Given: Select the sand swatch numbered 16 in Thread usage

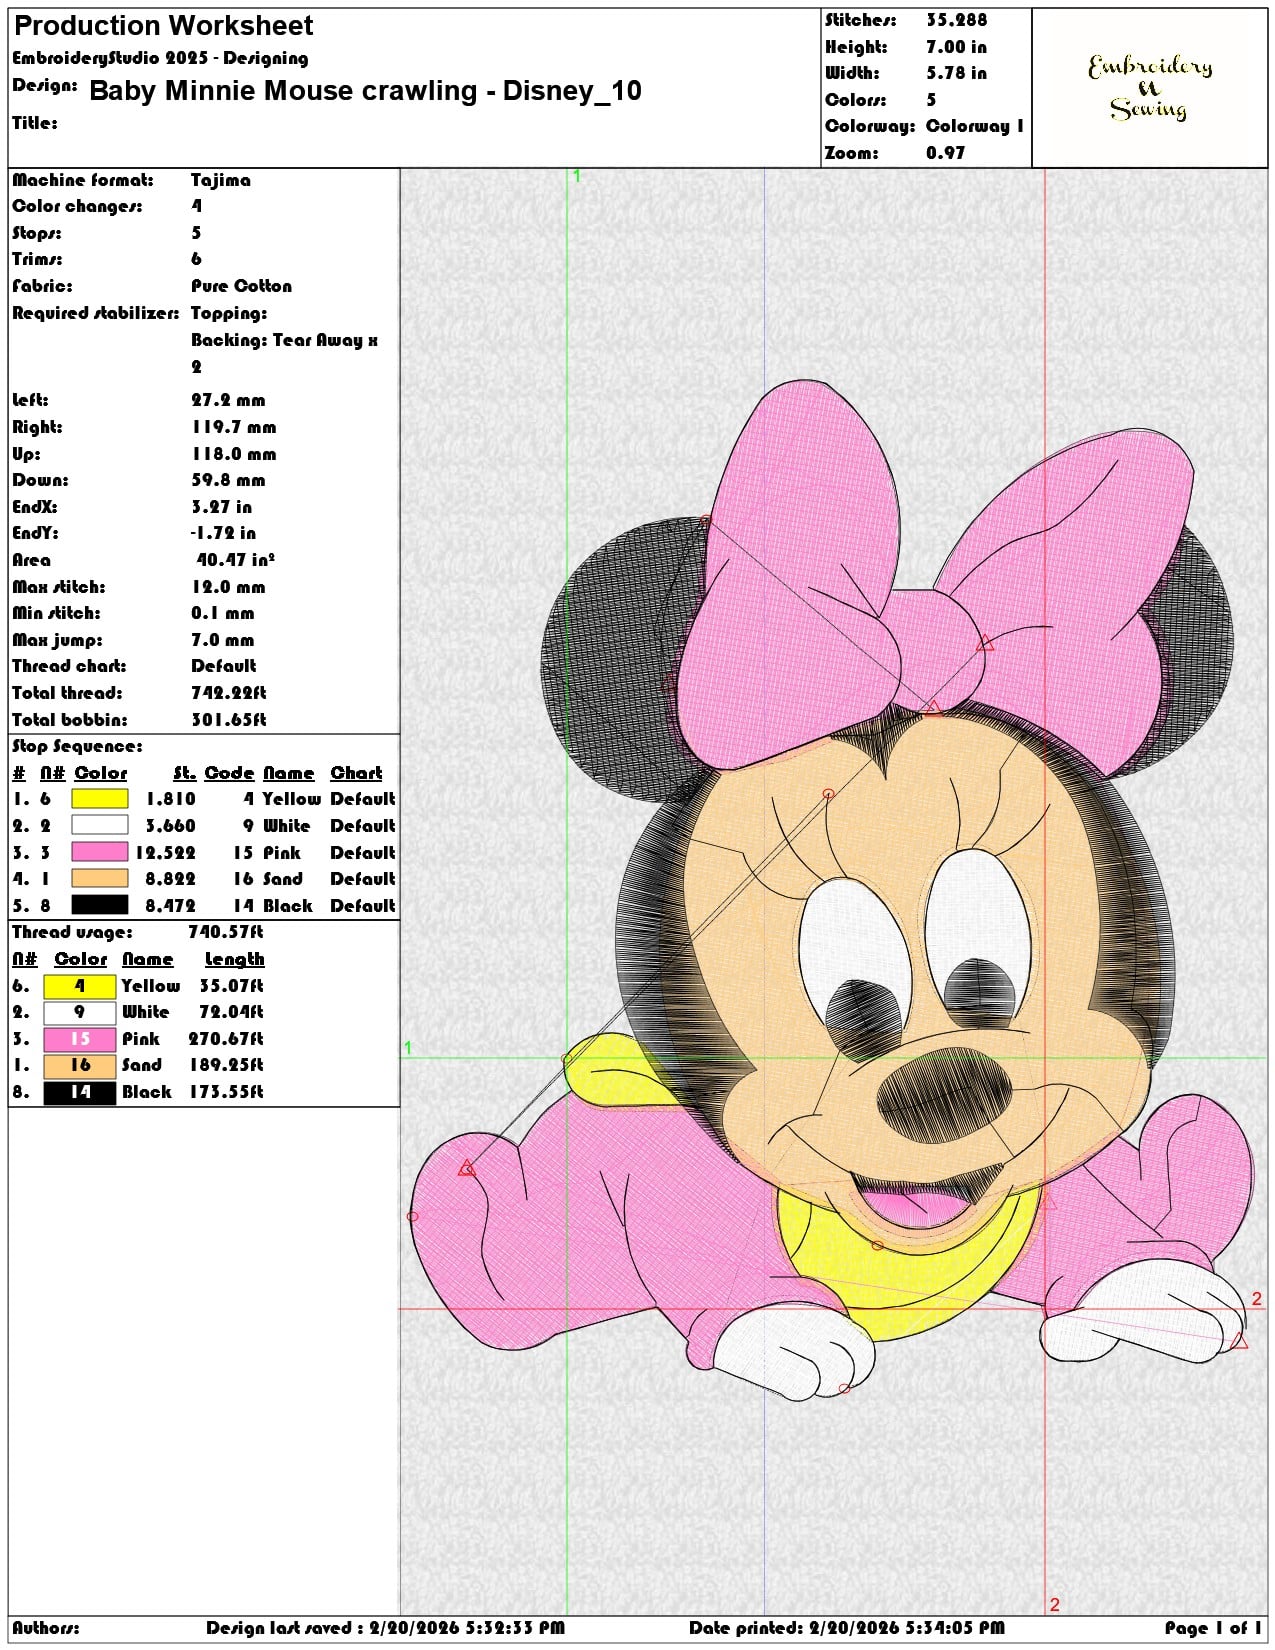Looking at the screenshot, I should point(80,1065).
